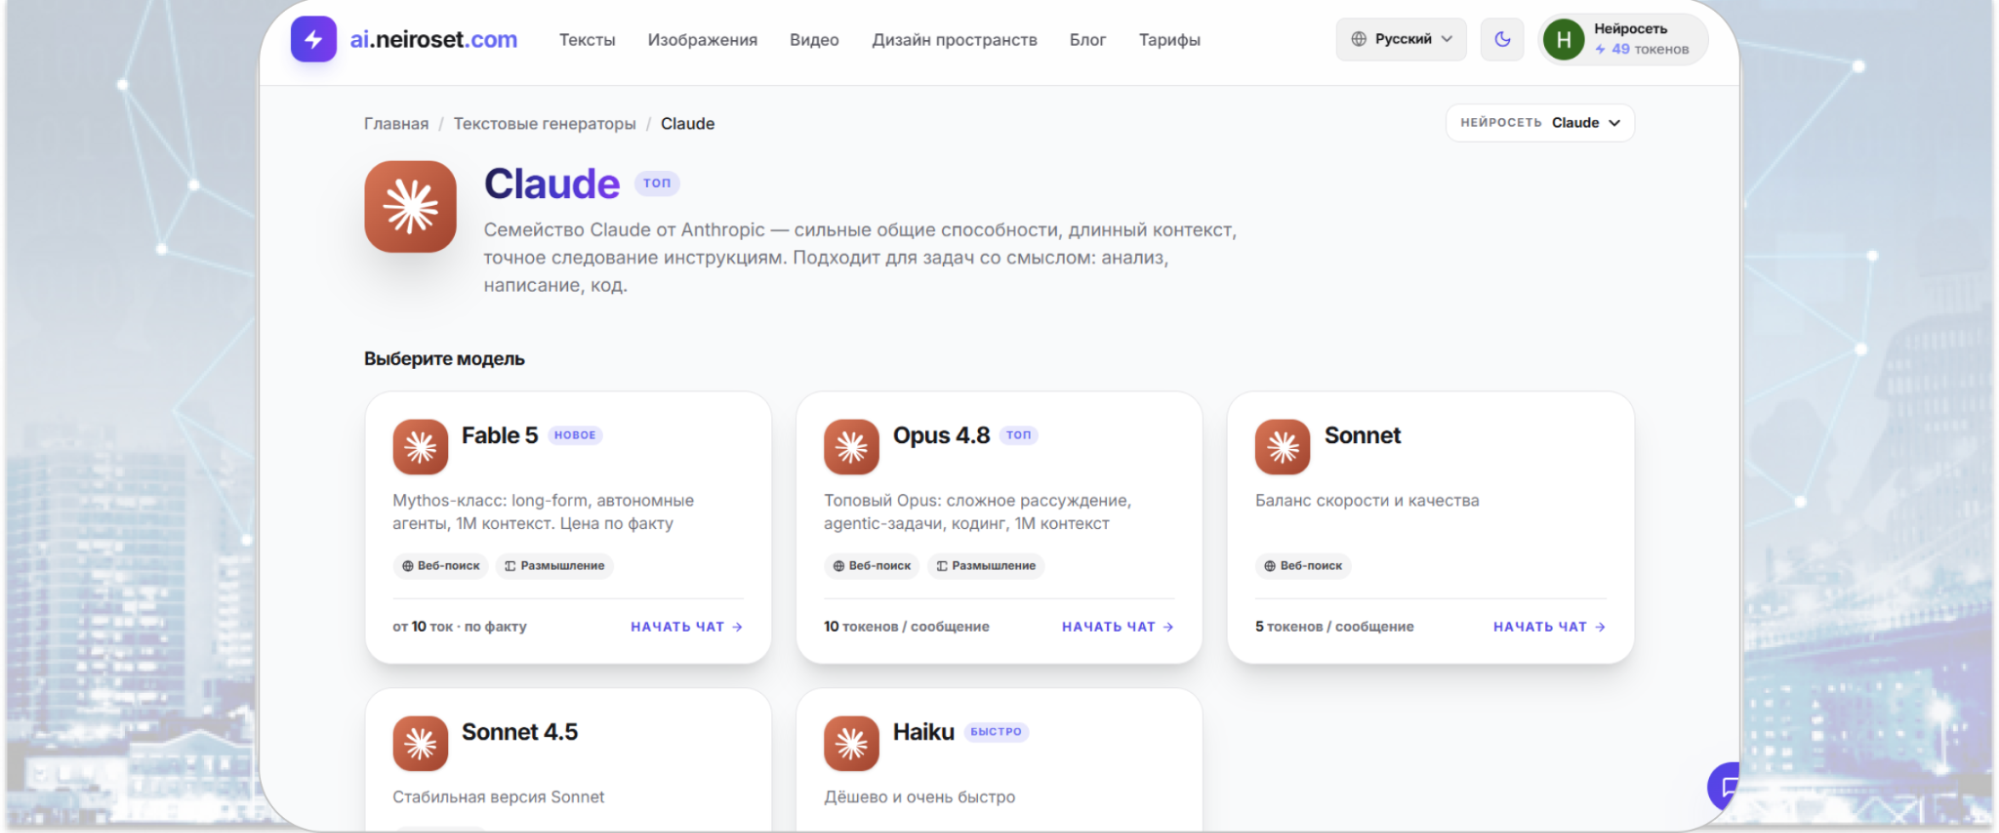Click the ТОП badge beside Claude heading
The height and width of the screenshot is (833, 1999).
[657, 183]
